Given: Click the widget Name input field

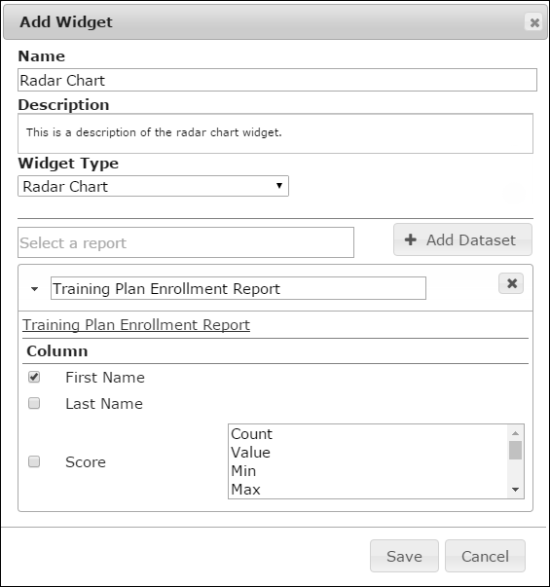Looking at the screenshot, I should tap(277, 80).
